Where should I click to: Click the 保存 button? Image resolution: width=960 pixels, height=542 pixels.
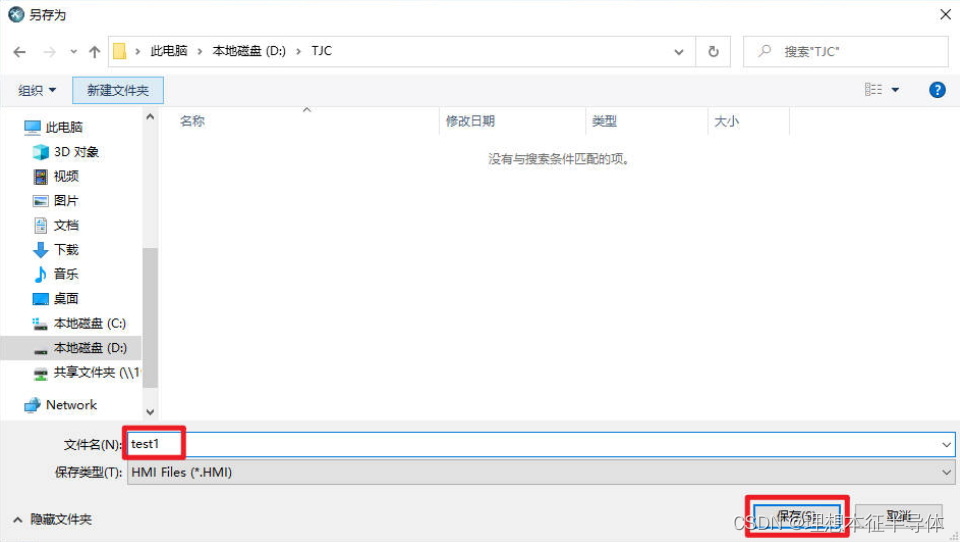pyautogui.click(x=797, y=516)
